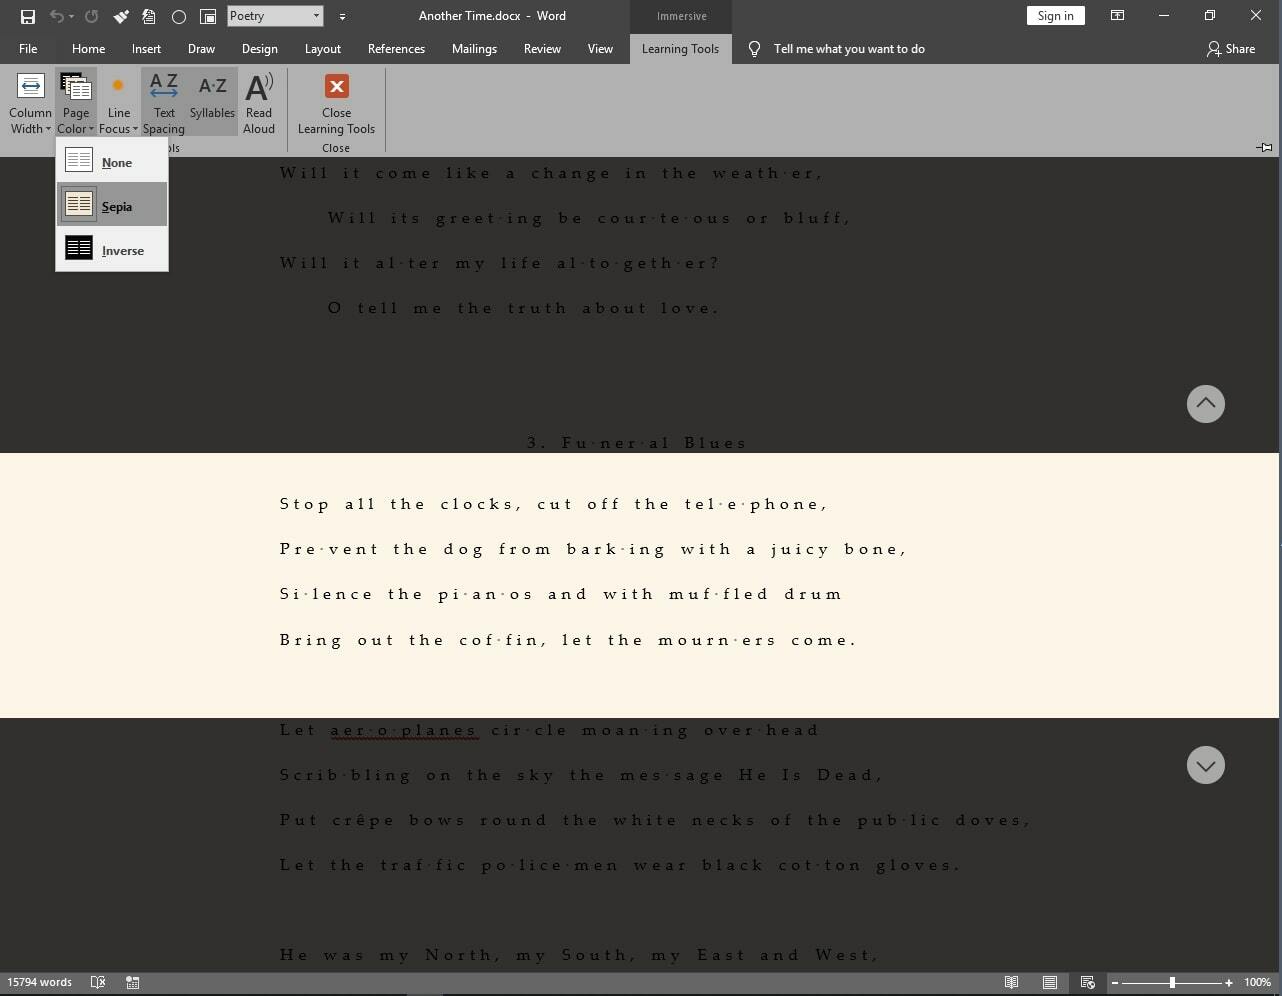
Task: Choose None from Page Color menu
Action: tap(112, 162)
